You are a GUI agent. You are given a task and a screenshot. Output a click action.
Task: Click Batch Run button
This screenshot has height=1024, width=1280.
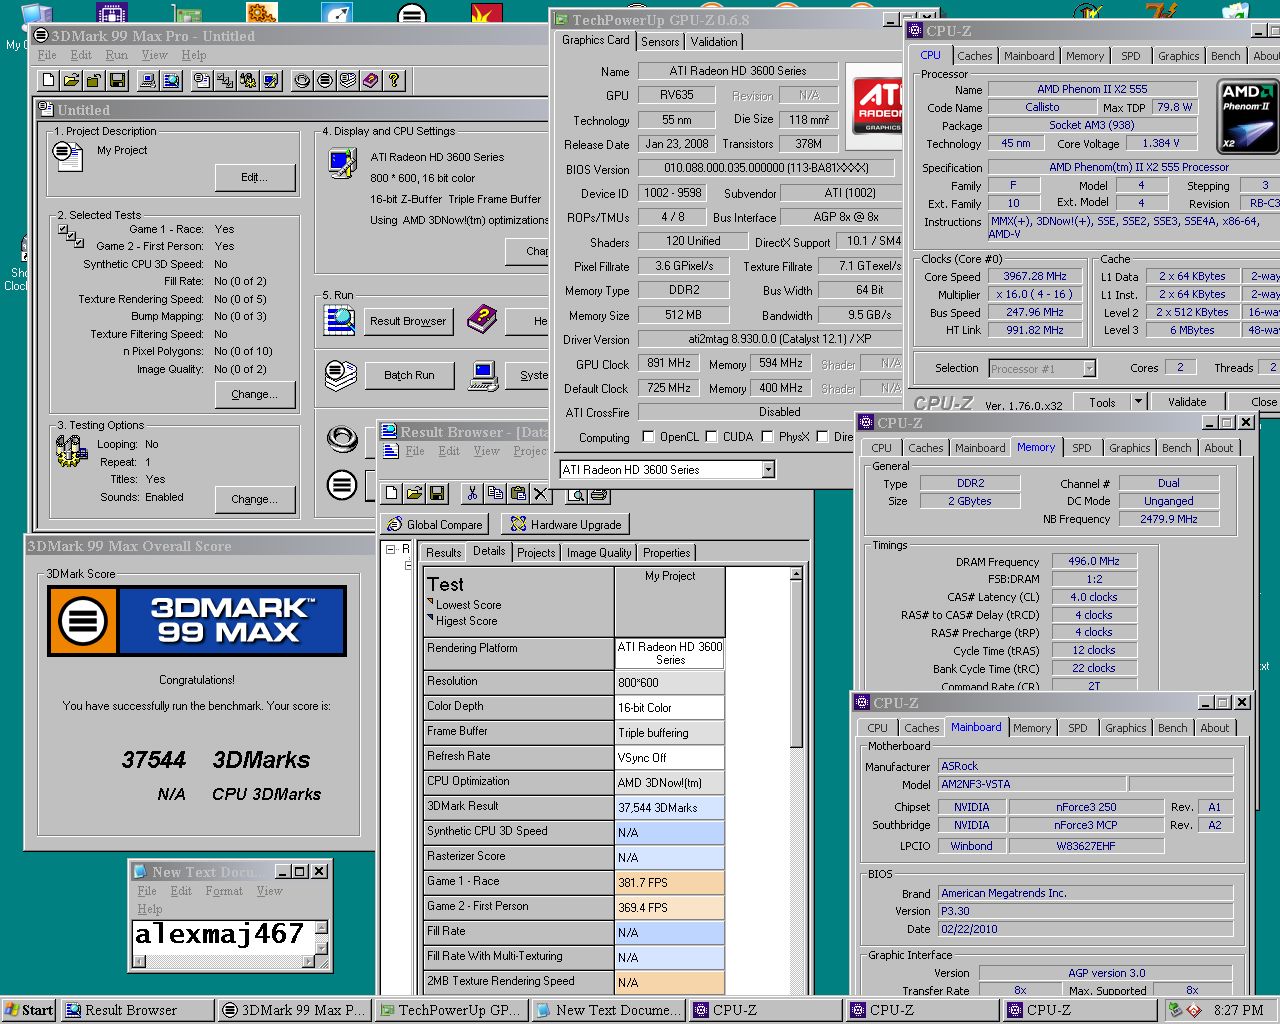[x=409, y=375]
